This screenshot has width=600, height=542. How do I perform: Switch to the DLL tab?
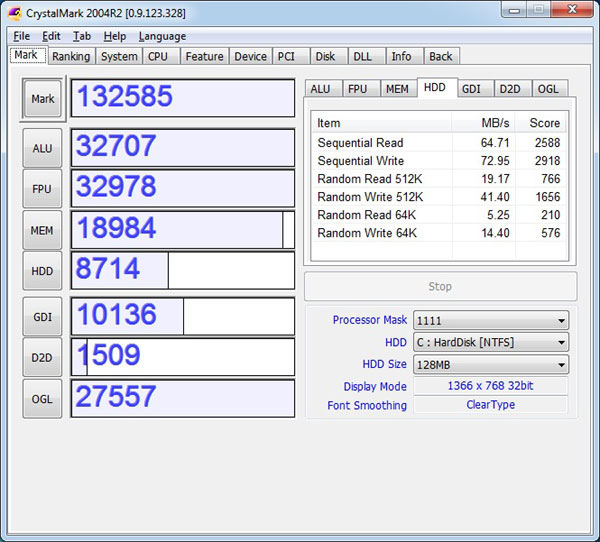click(367, 56)
